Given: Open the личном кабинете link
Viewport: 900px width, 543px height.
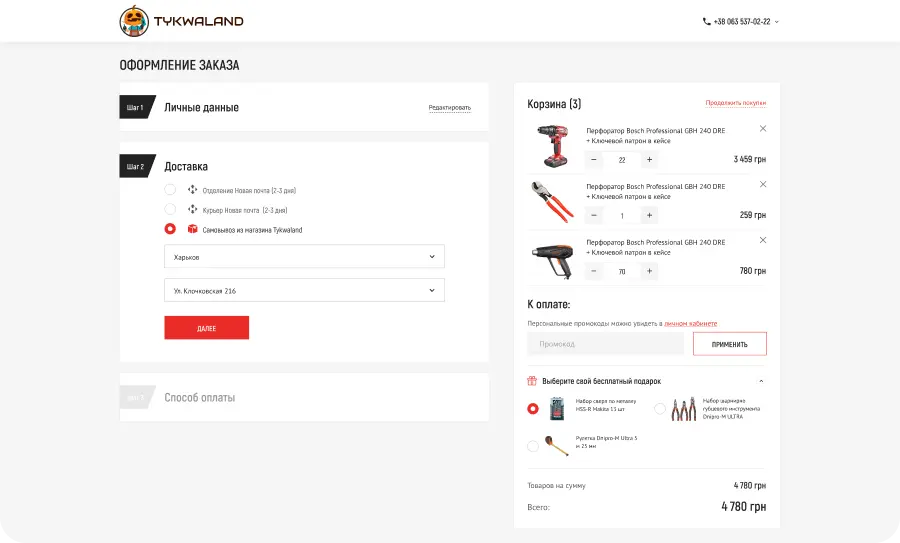Looking at the screenshot, I should 690,324.
